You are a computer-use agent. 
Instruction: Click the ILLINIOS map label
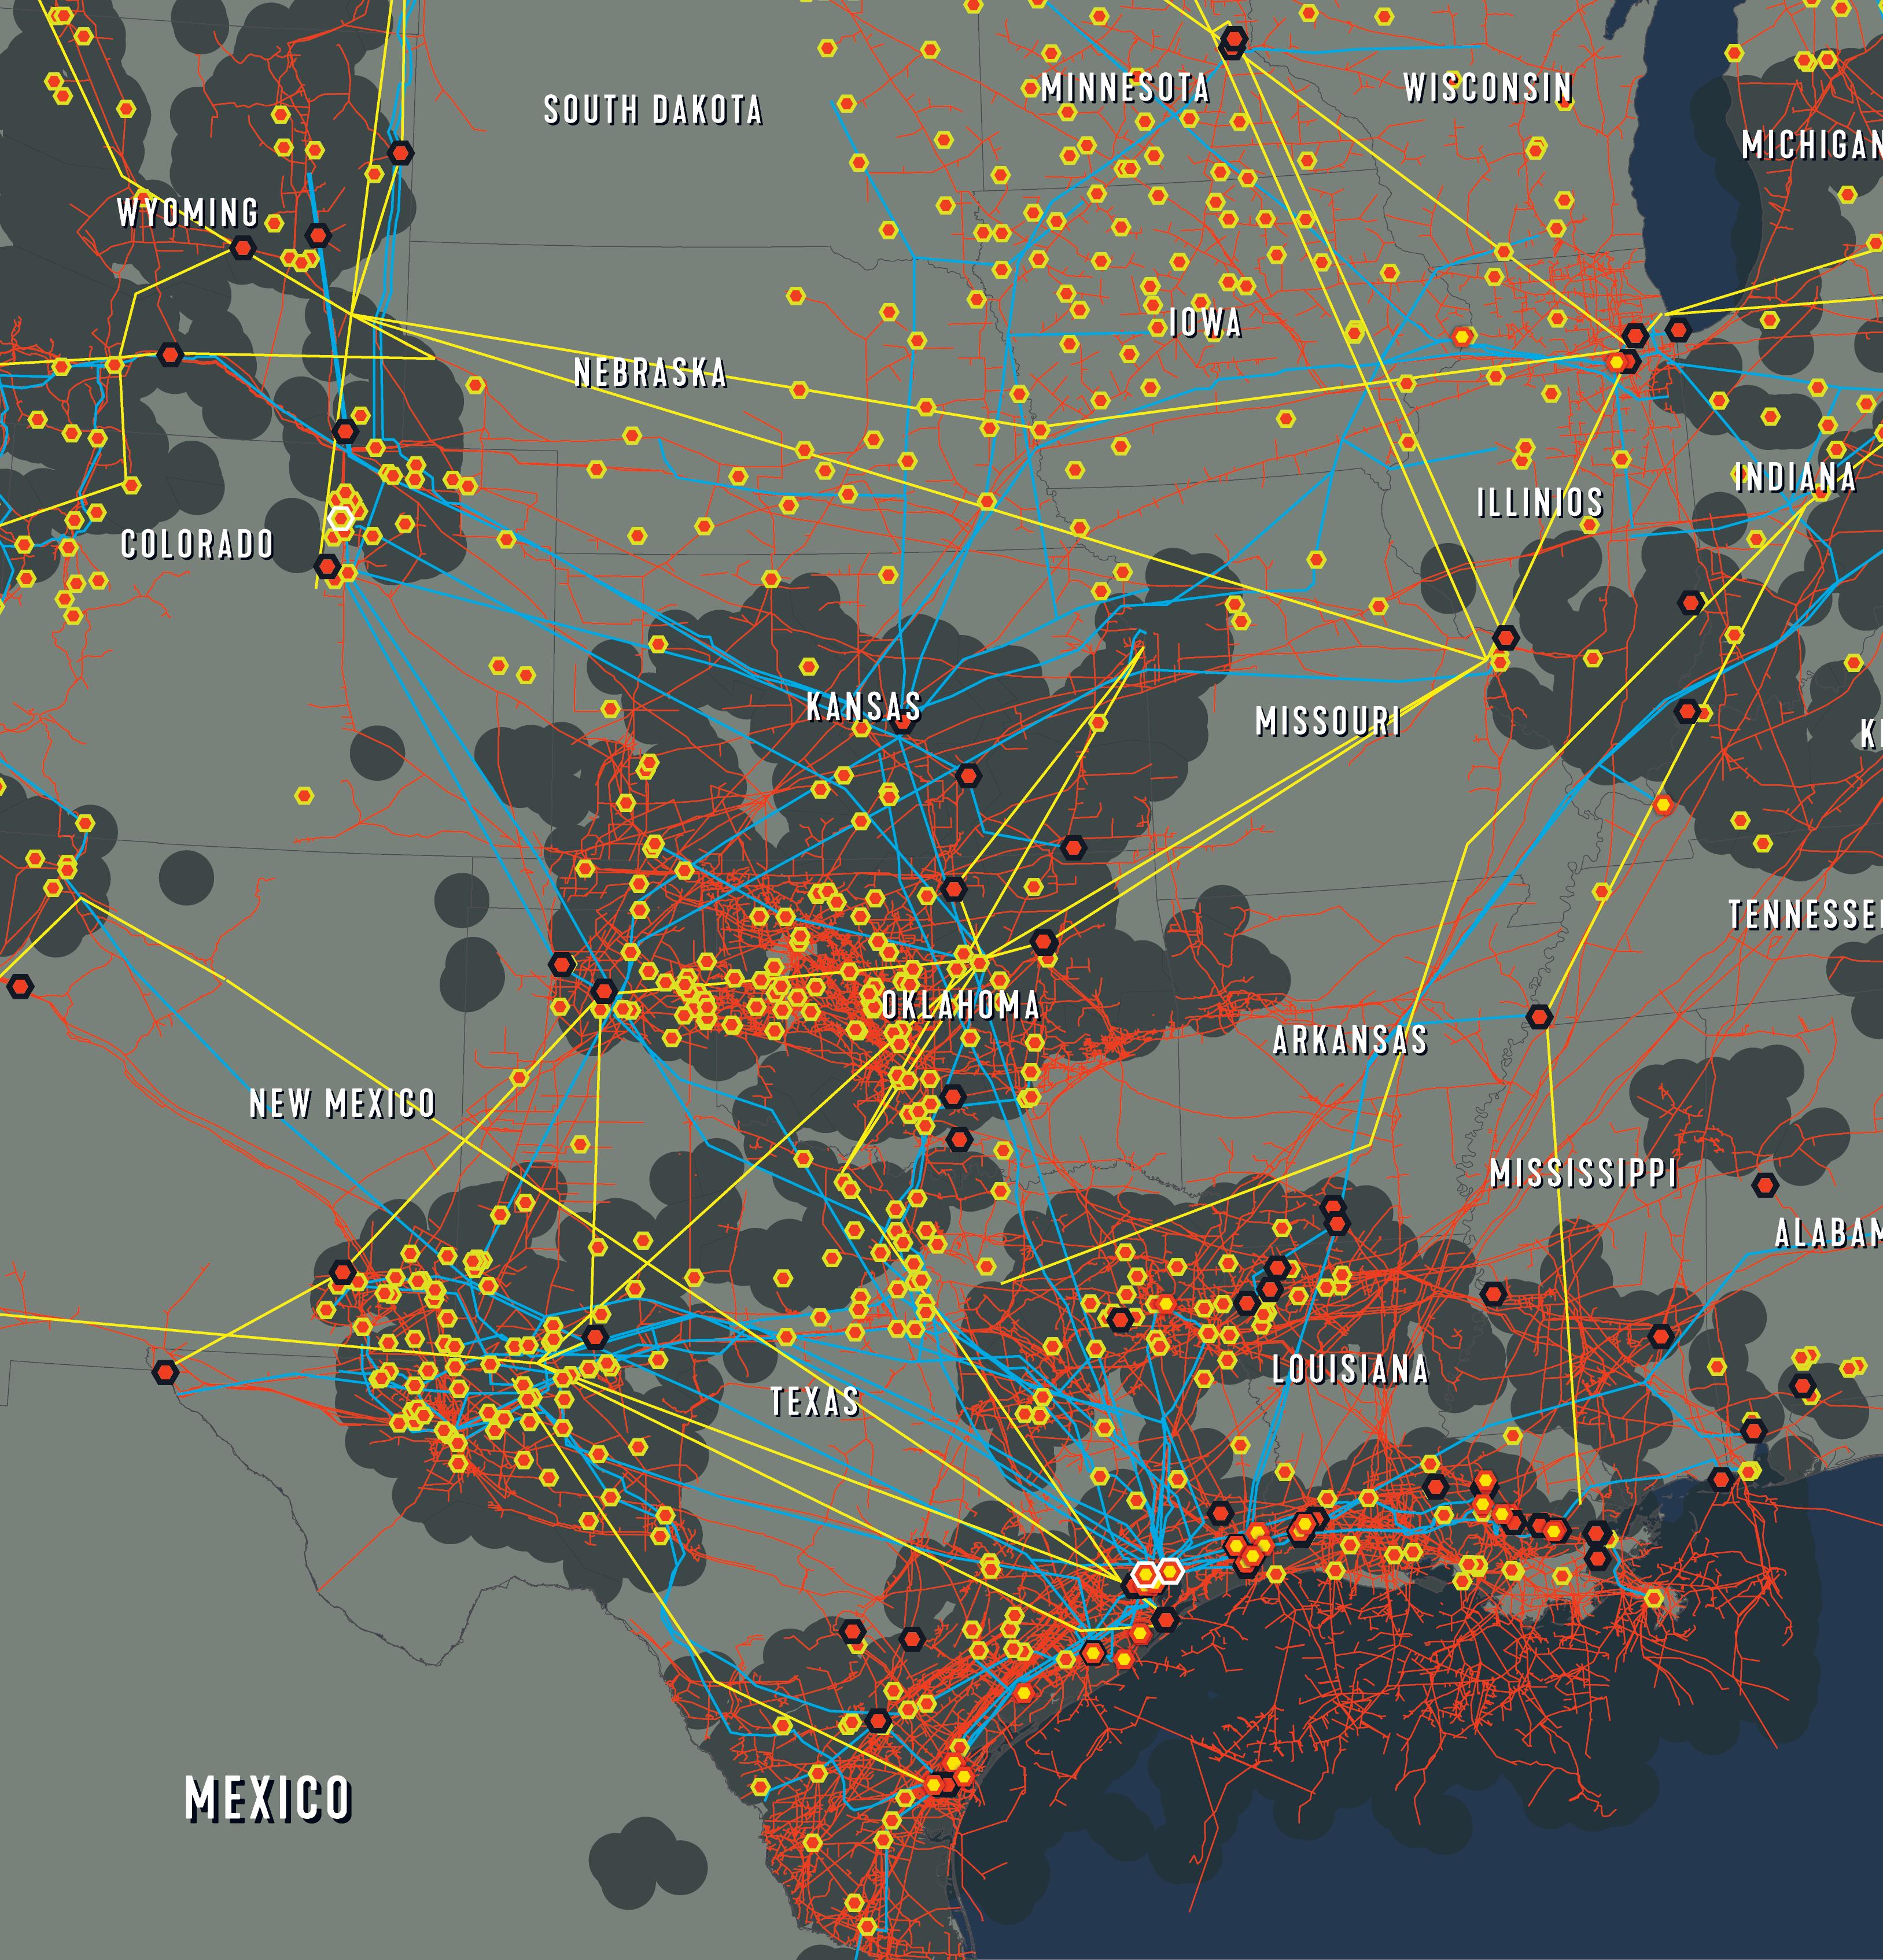pyautogui.click(x=1540, y=502)
